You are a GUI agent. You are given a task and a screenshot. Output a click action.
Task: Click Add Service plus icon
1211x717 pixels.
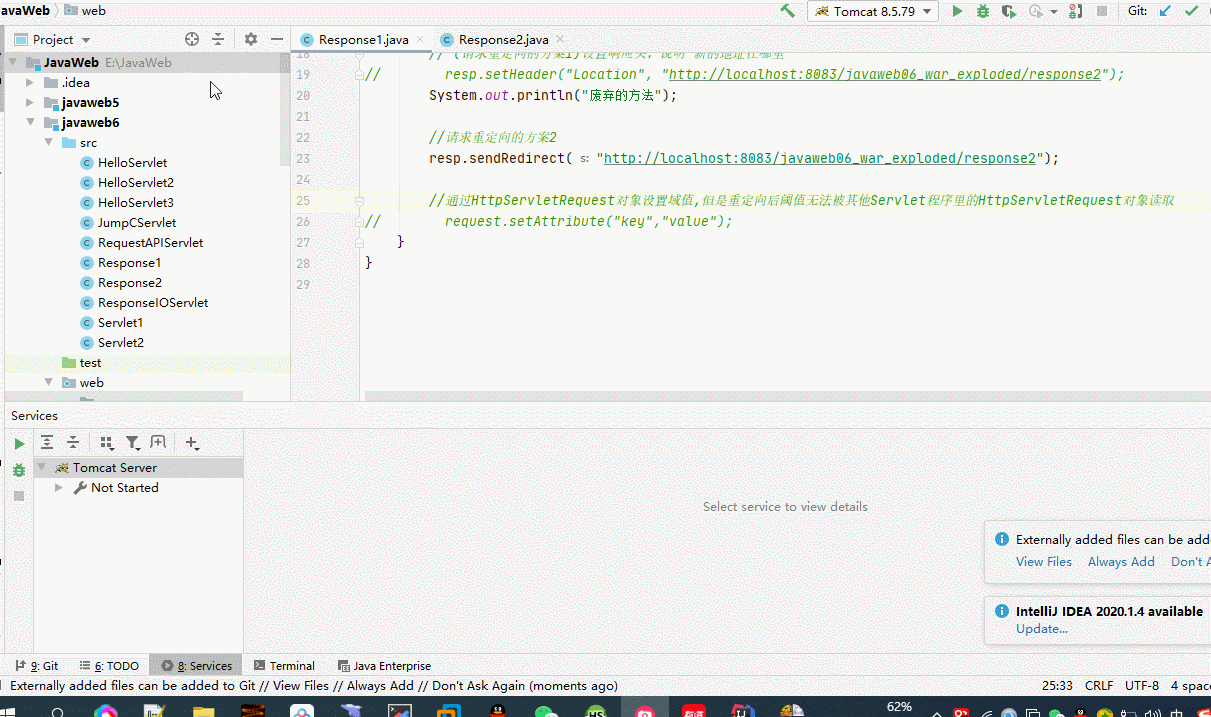(x=192, y=442)
